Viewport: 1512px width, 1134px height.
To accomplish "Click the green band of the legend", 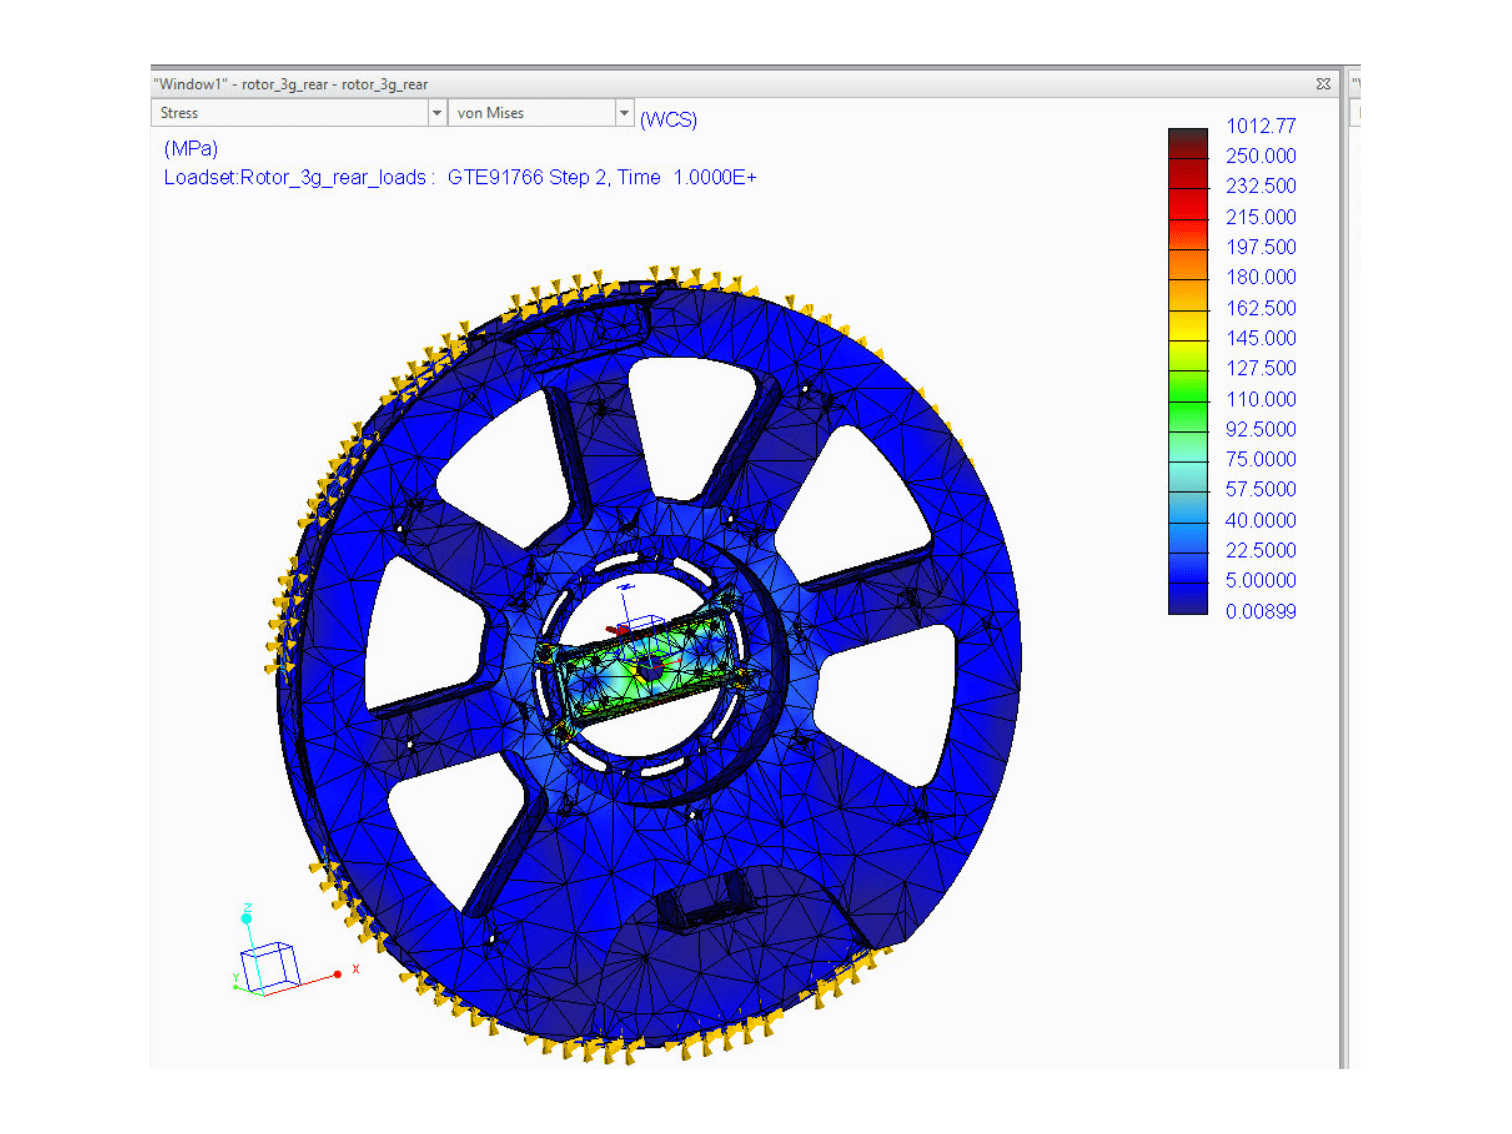I will click(x=1188, y=400).
